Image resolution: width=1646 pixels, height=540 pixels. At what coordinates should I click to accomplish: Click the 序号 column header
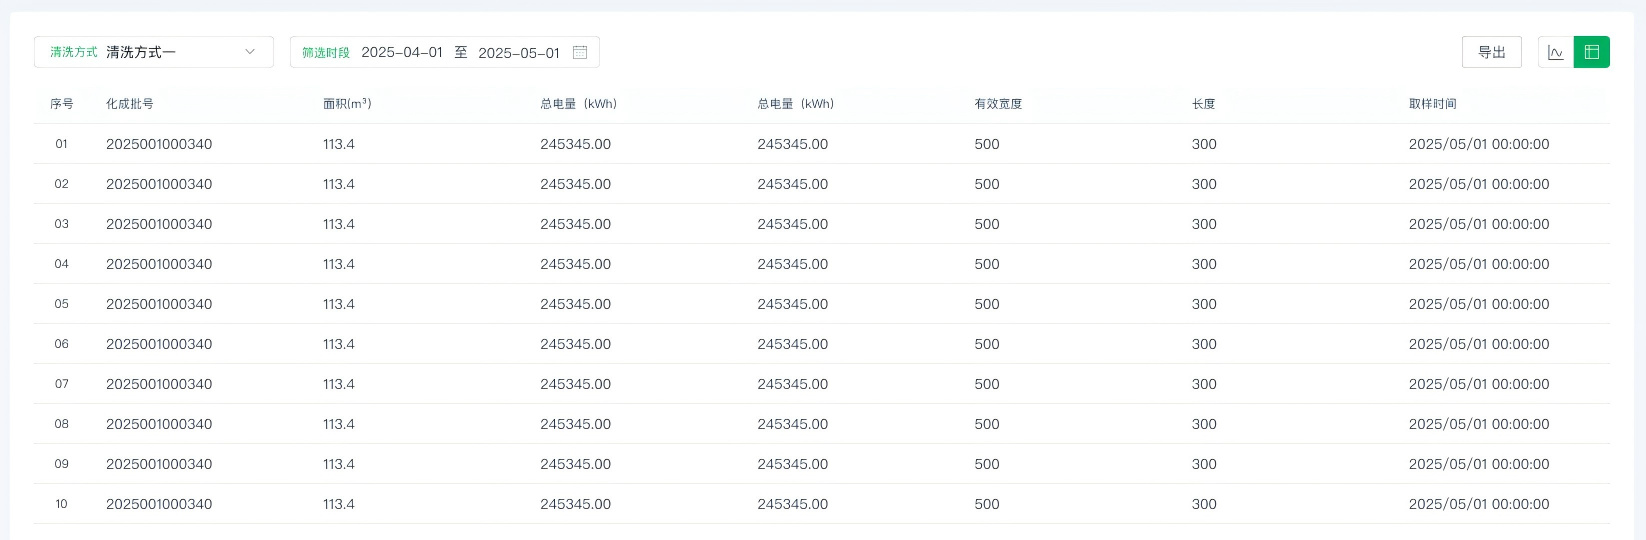[x=62, y=104]
